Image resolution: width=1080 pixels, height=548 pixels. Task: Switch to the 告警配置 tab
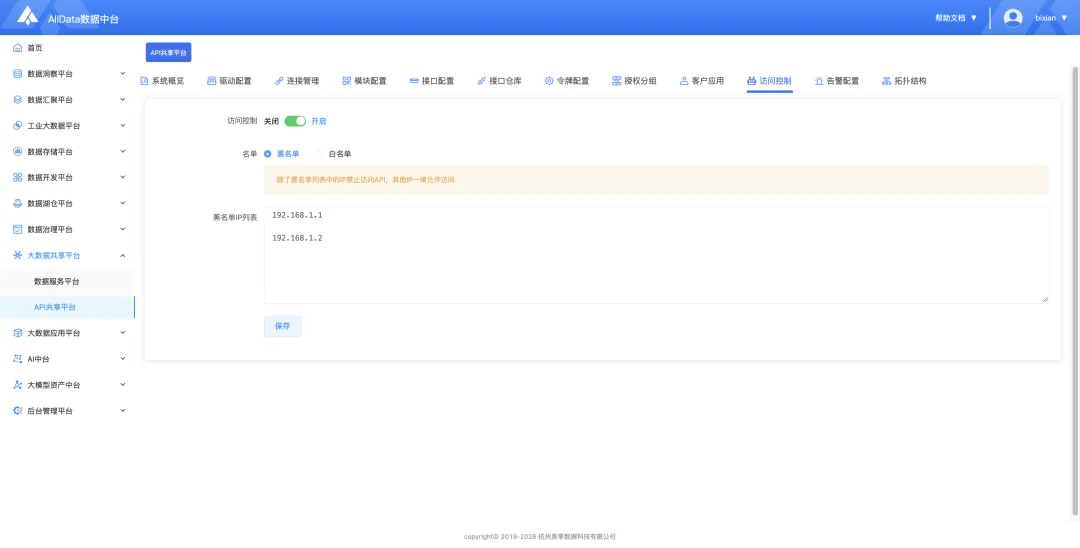point(837,81)
